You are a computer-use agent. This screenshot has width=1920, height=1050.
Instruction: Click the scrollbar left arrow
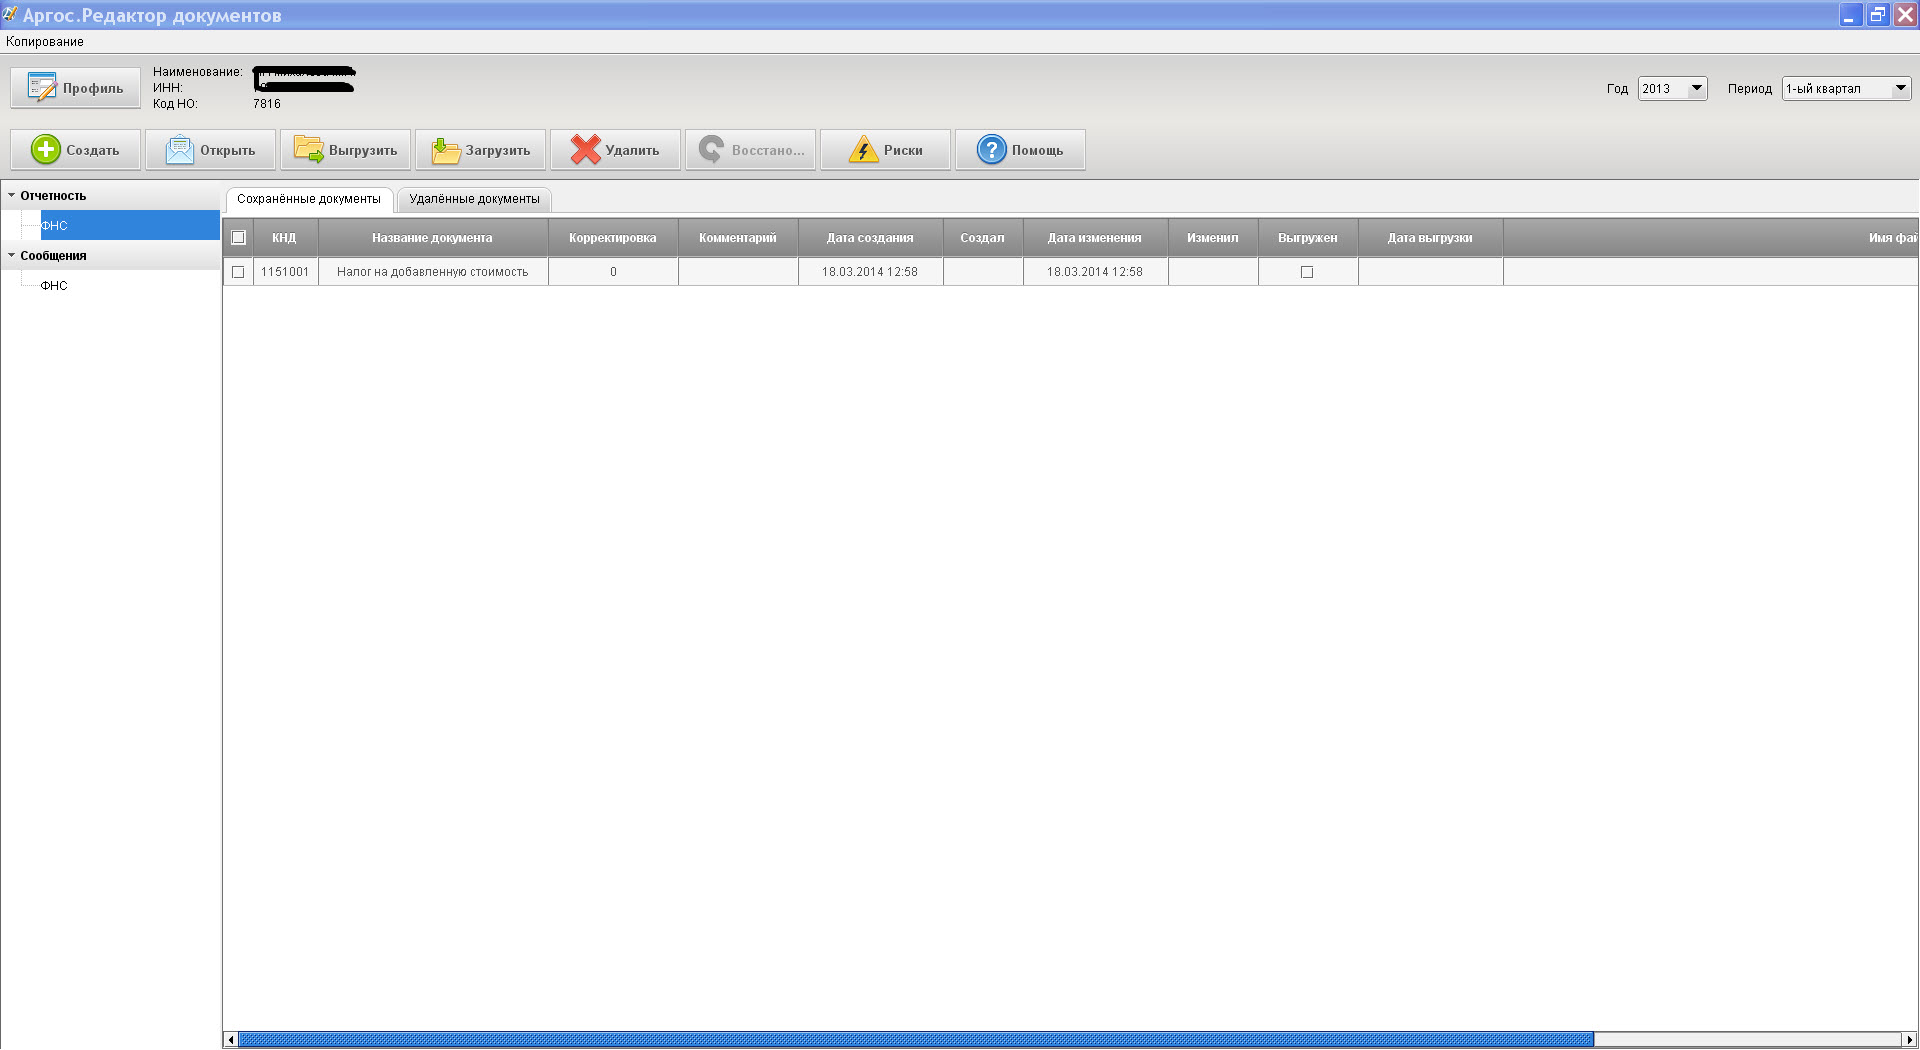[231, 1040]
